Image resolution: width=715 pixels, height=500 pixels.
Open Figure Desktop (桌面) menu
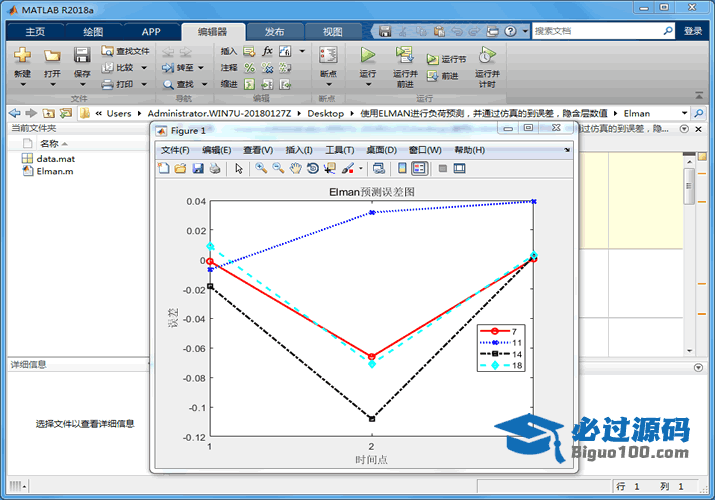pyautogui.click(x=382, y=150)
